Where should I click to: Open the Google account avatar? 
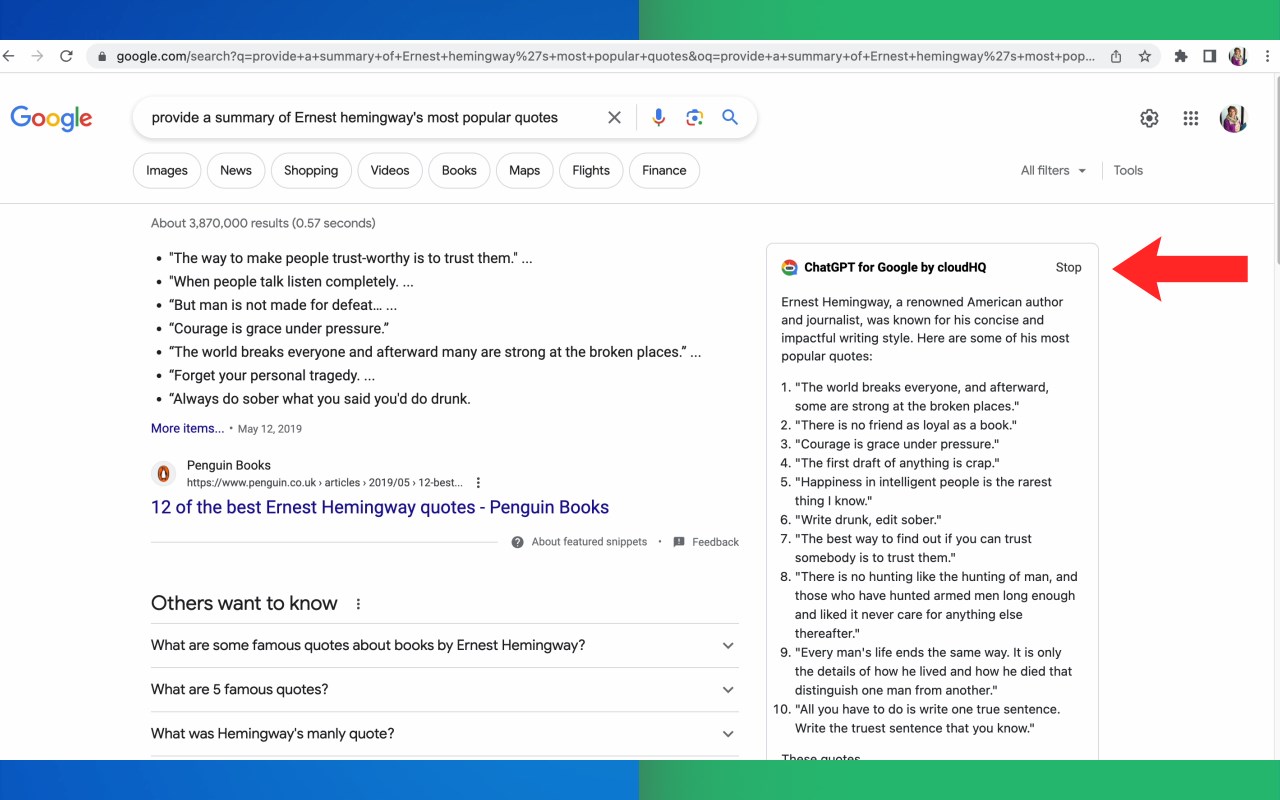1234,118
